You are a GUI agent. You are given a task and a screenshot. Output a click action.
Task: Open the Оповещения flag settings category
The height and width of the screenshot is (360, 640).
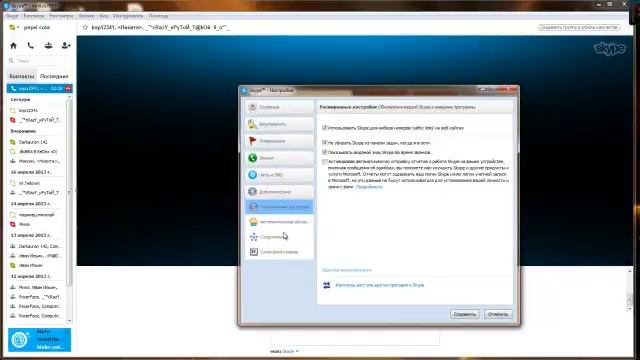(x=280, y=141)
